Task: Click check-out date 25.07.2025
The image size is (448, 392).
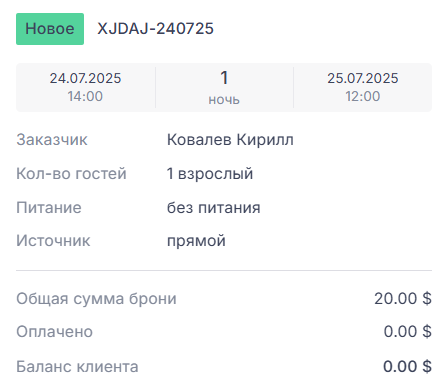Action: coord(363,78)
